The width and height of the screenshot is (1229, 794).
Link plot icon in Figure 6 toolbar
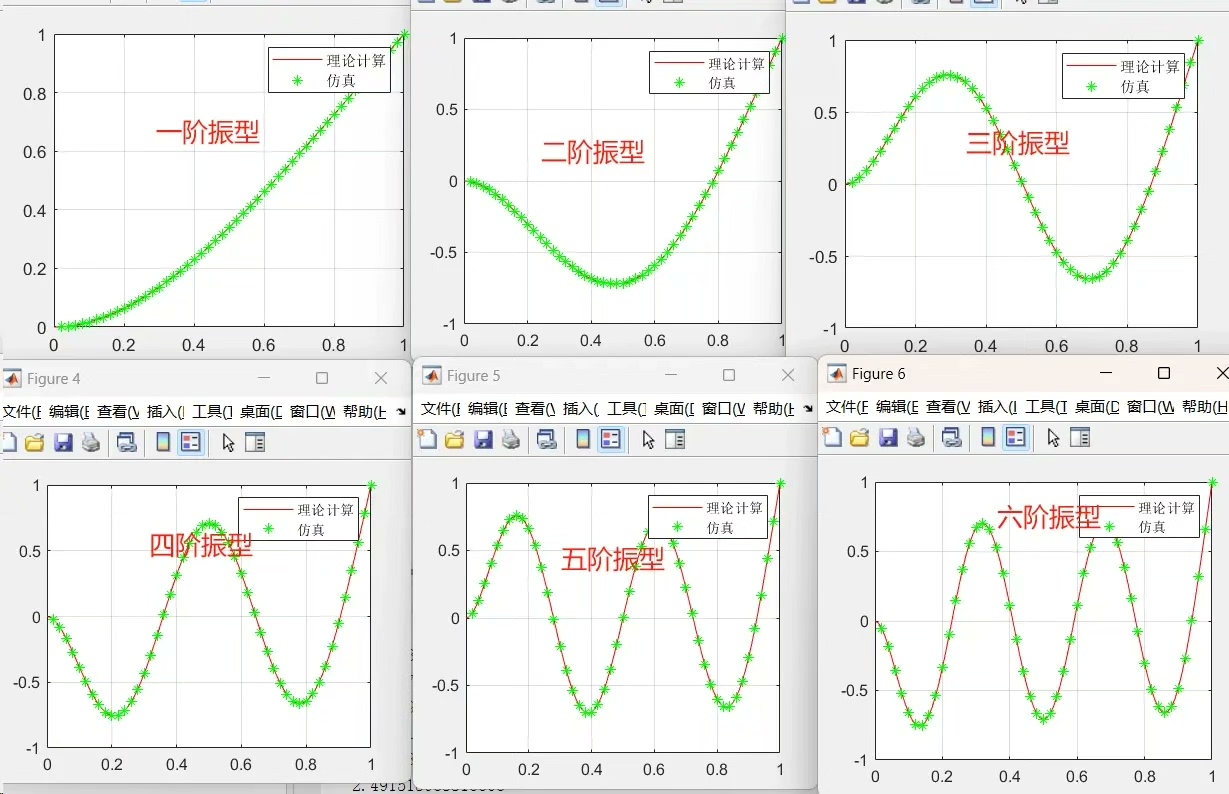(x=951, y=436)
